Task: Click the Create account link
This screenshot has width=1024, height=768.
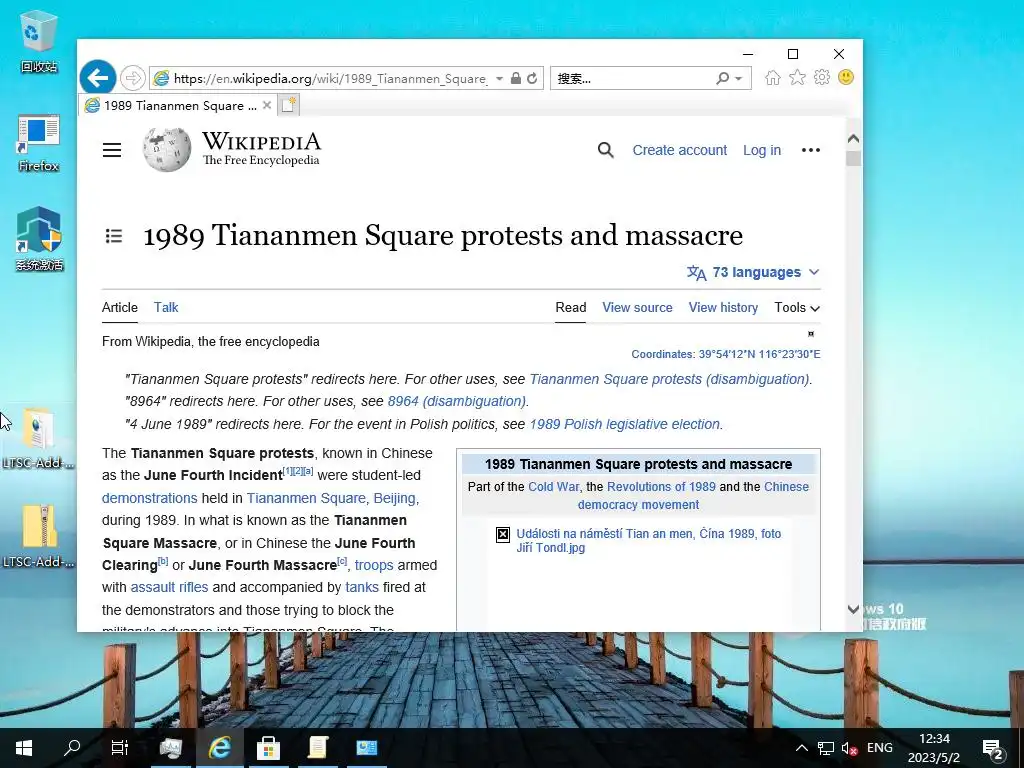Action: point(679,150)
